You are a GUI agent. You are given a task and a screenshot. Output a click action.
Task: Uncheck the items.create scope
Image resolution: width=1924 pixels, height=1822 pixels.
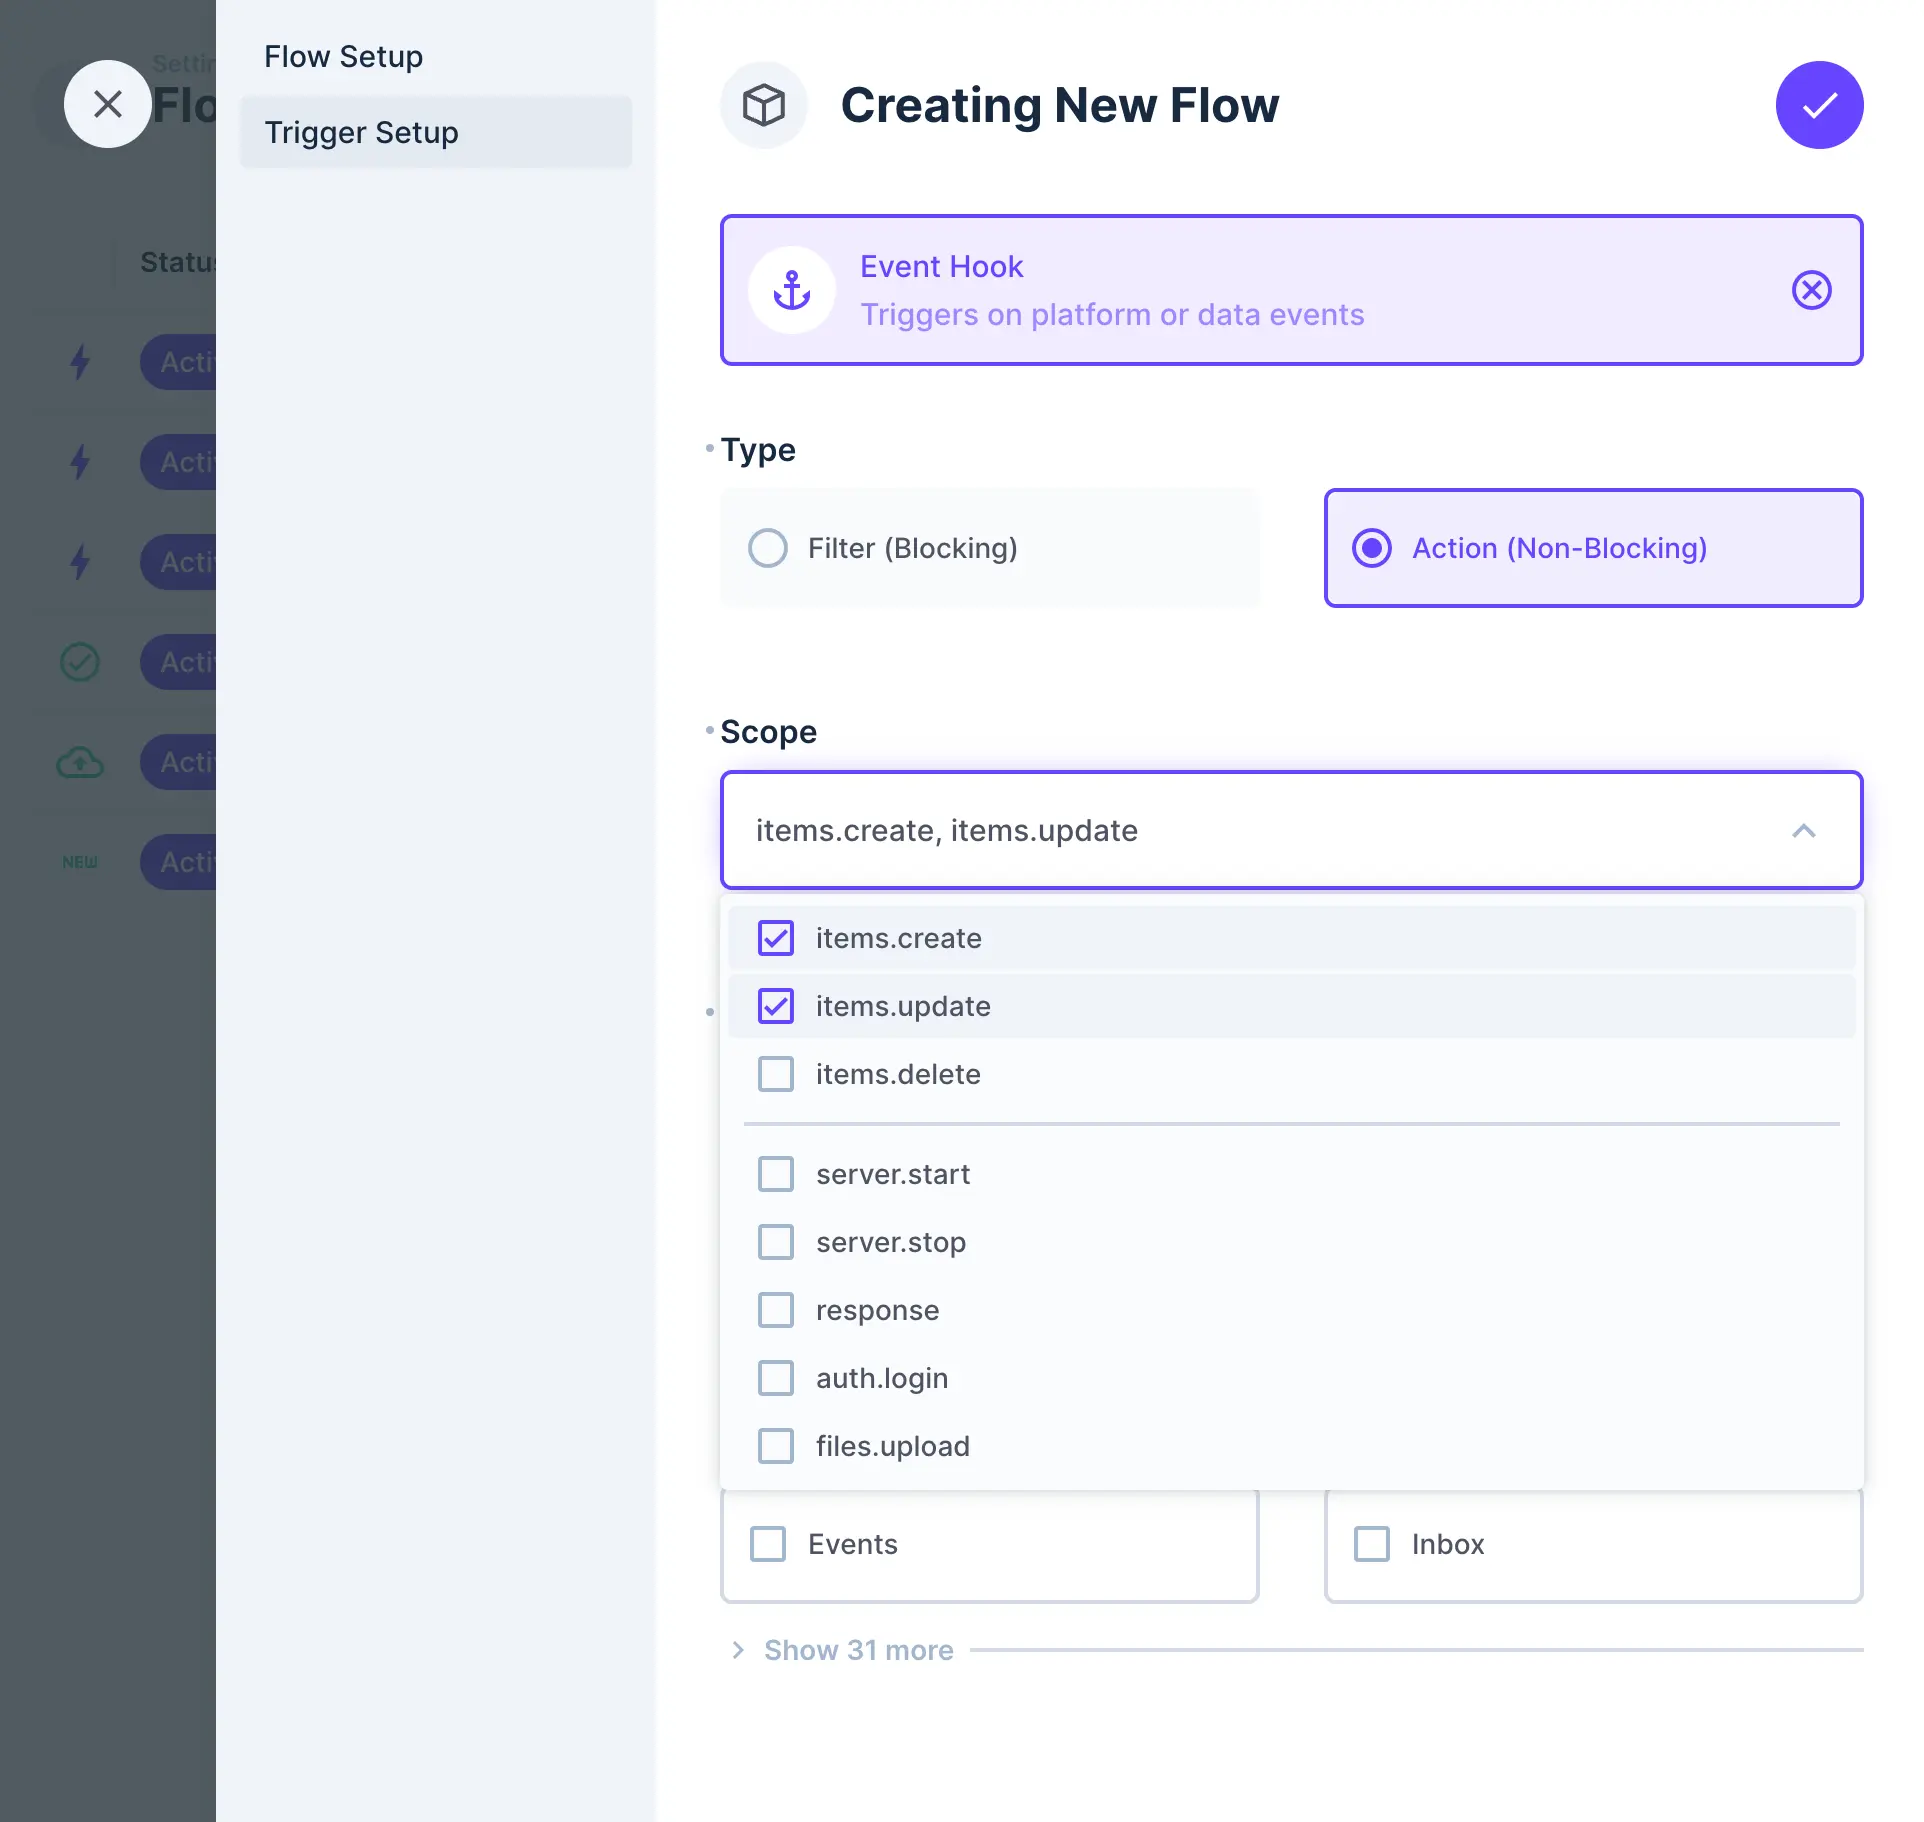click(x=775, y=938)
